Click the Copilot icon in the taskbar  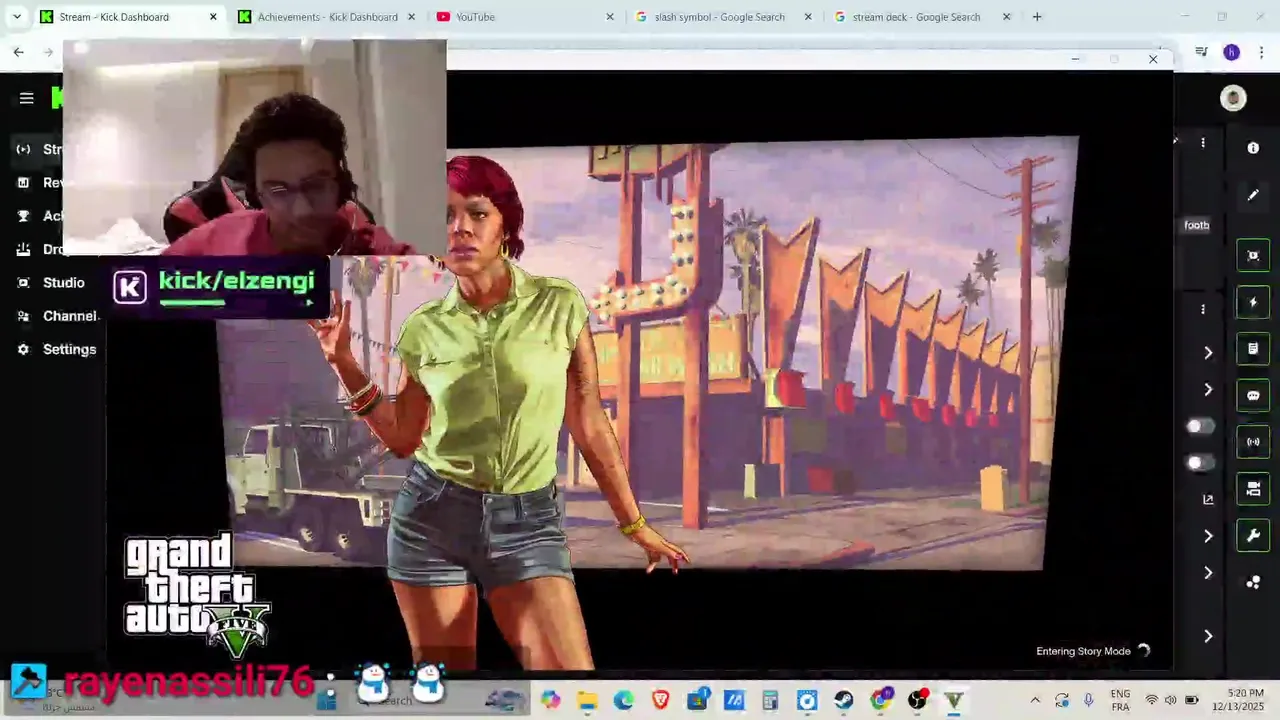pyautogui.click(x=550, y=700)
